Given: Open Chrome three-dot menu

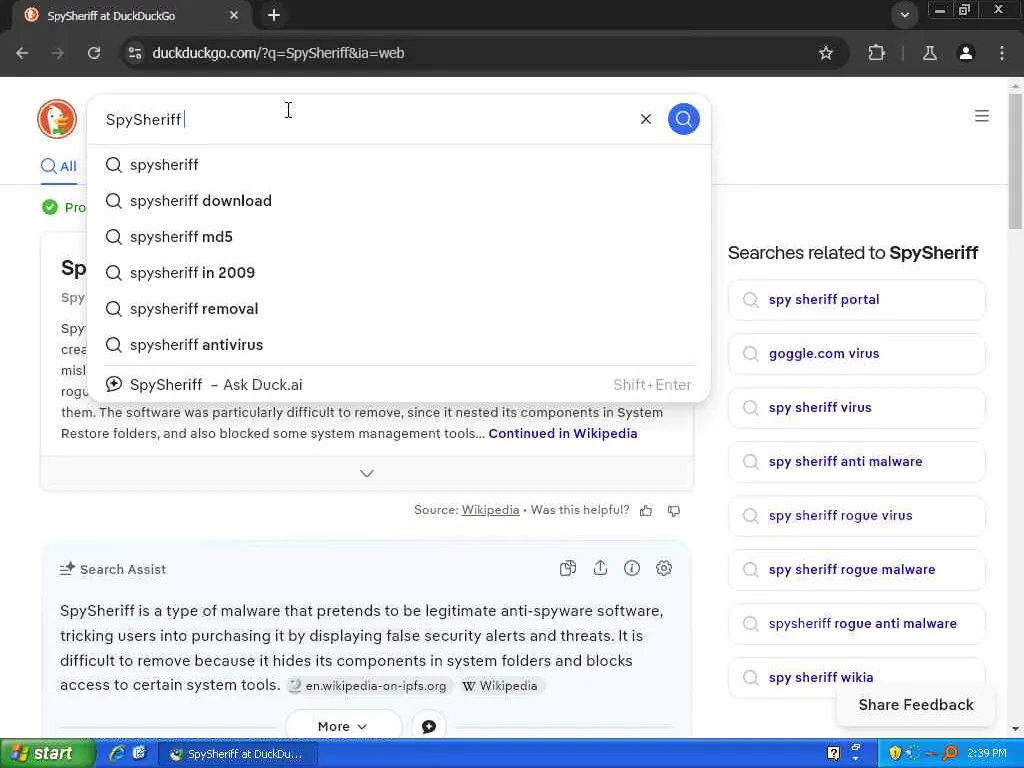Looking at the screenshot, I should click(1002, 53).
